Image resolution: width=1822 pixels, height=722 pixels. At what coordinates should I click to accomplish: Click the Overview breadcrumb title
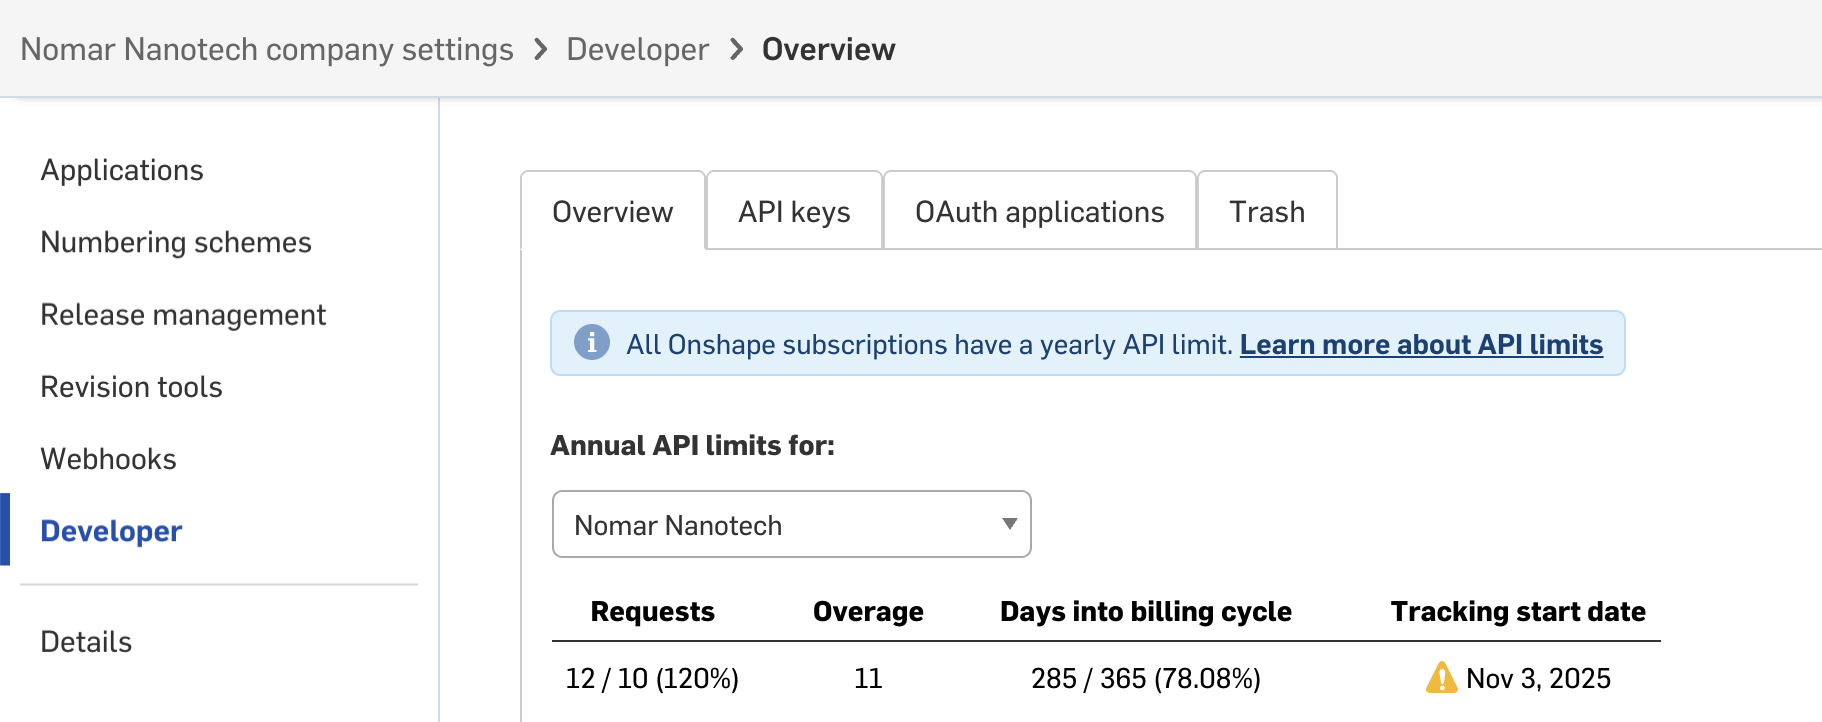(828, 49)
